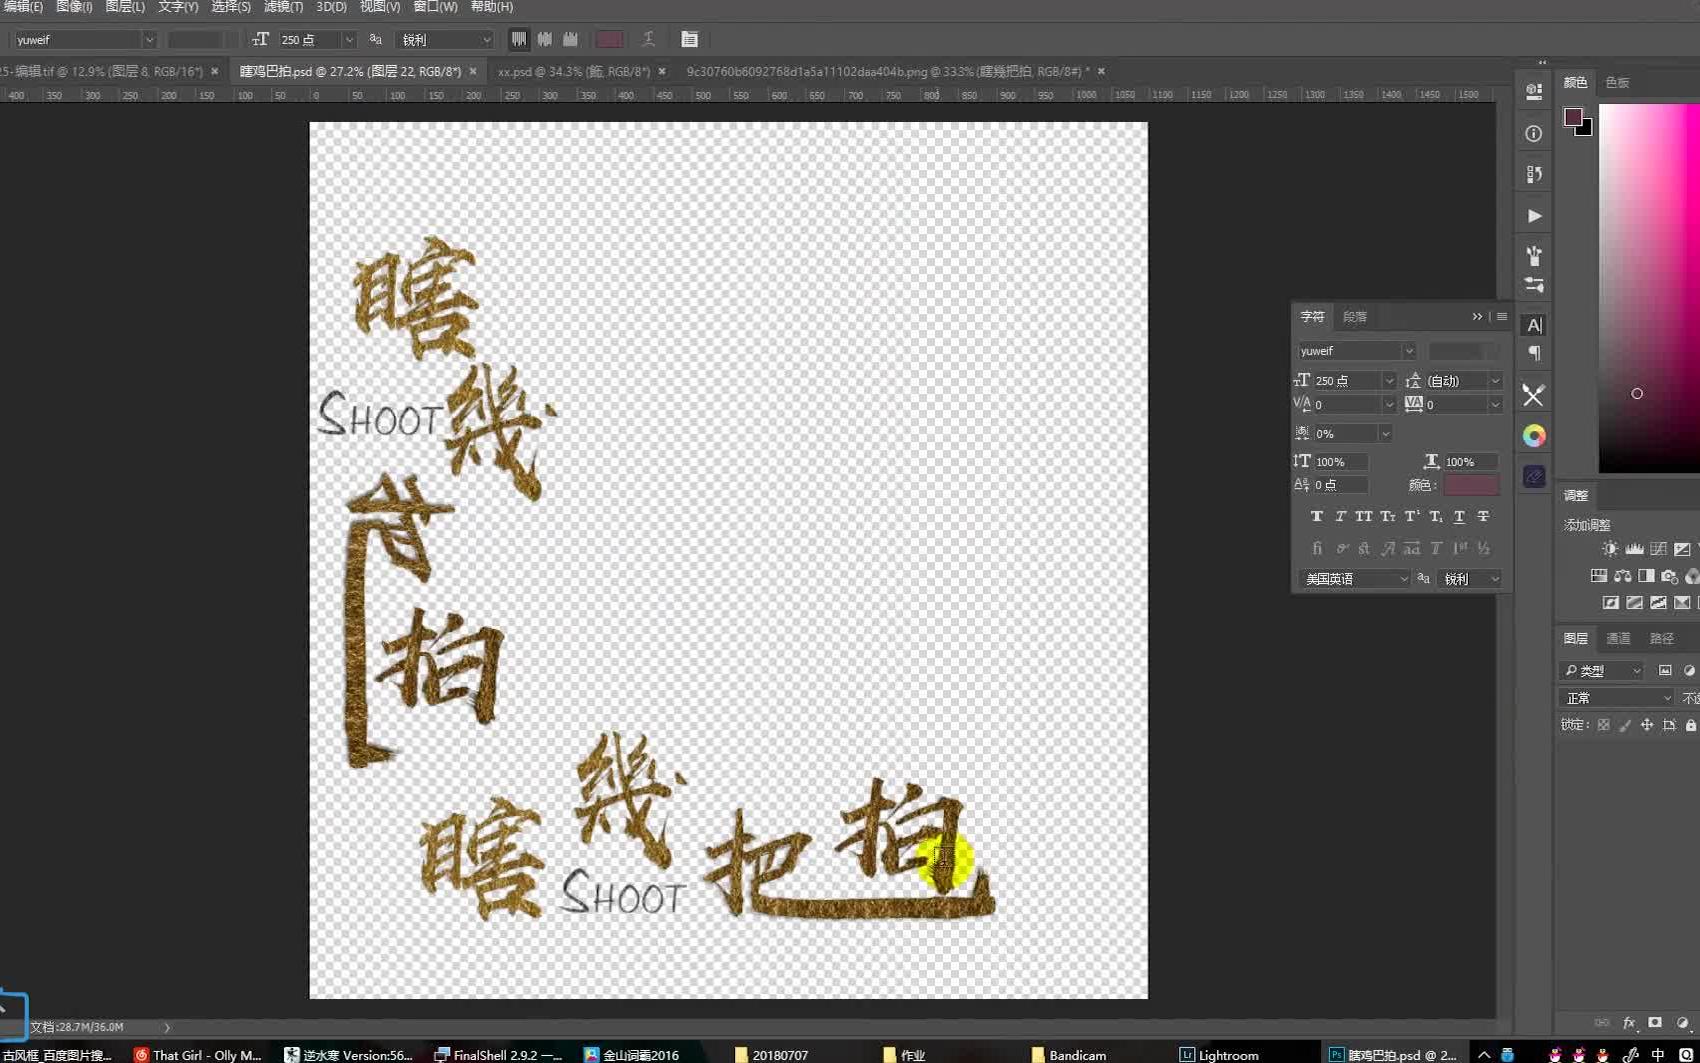The image size is (1700, 1063).
Task: Click the Character panel icon in the dock
Action: click(1534, 325)
